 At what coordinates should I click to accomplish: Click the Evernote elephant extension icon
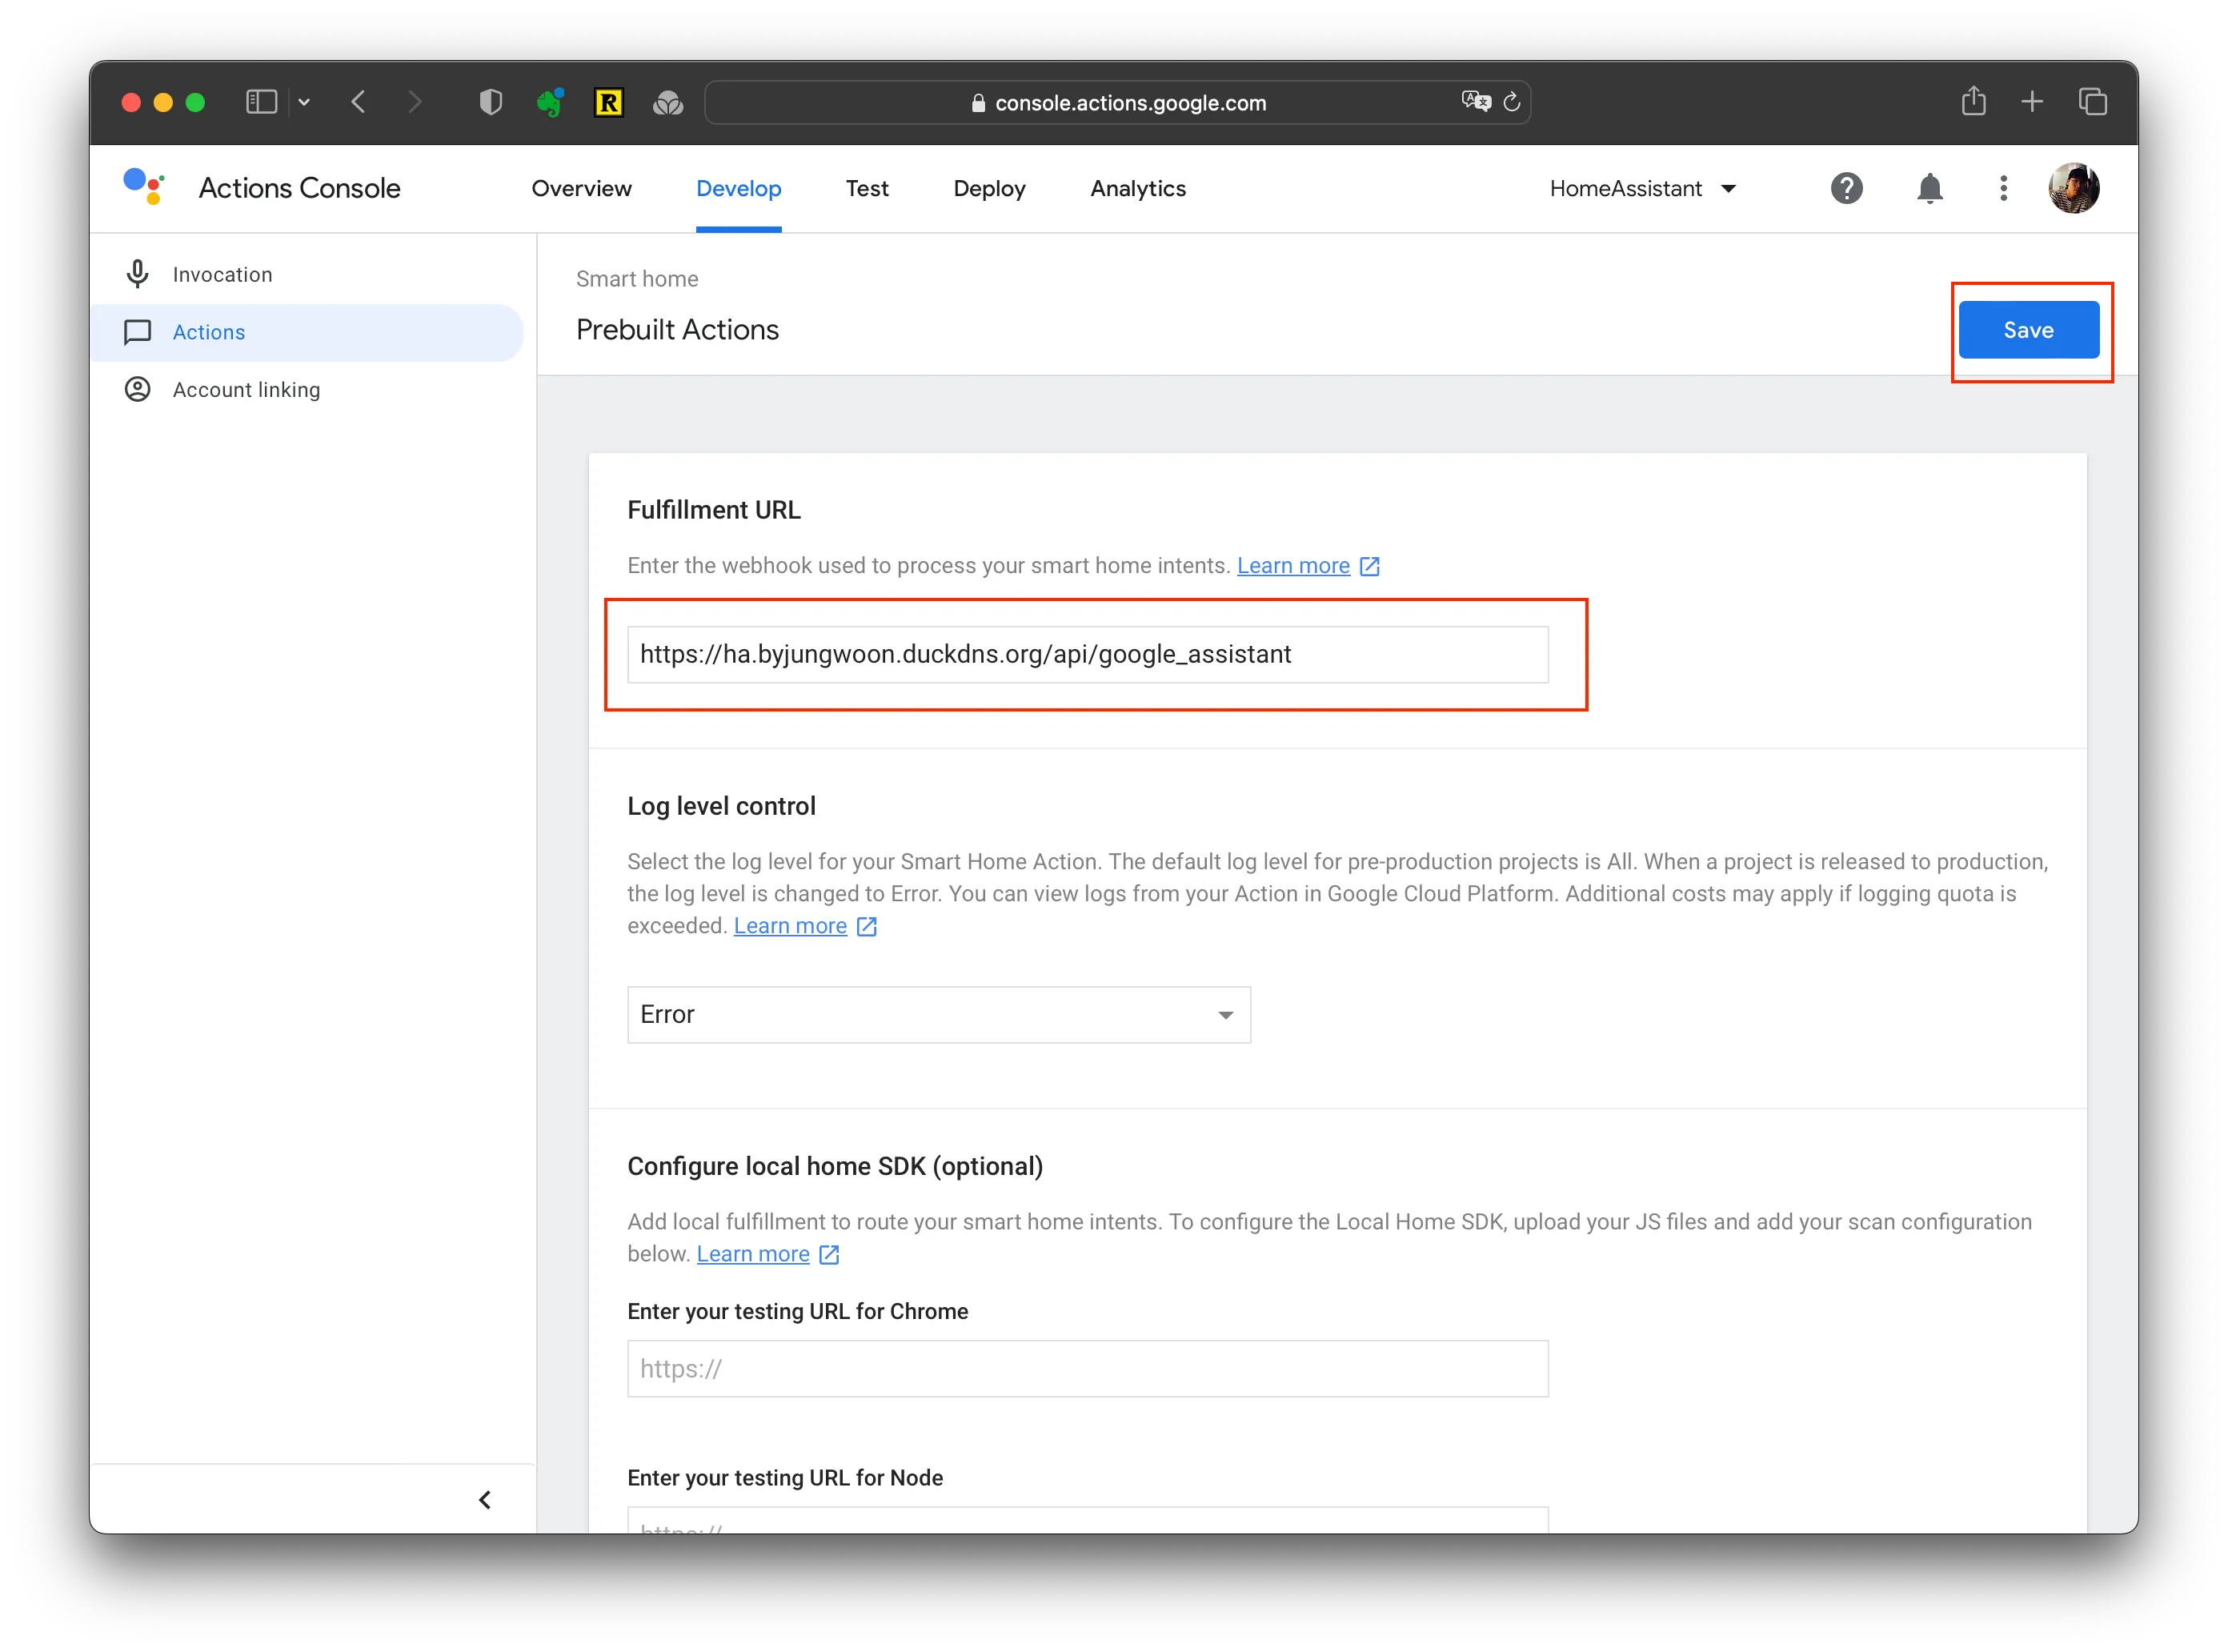(x=549, y=102)
